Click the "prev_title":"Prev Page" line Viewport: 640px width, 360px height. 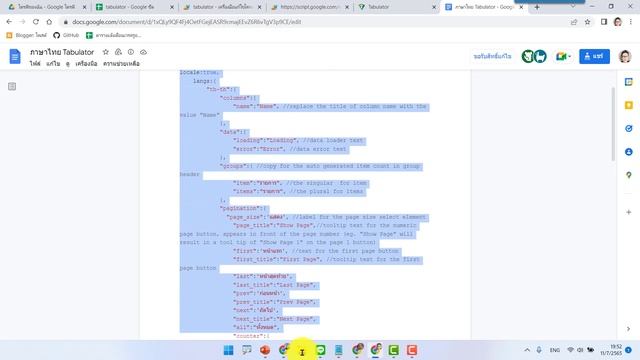coord(275,302)
